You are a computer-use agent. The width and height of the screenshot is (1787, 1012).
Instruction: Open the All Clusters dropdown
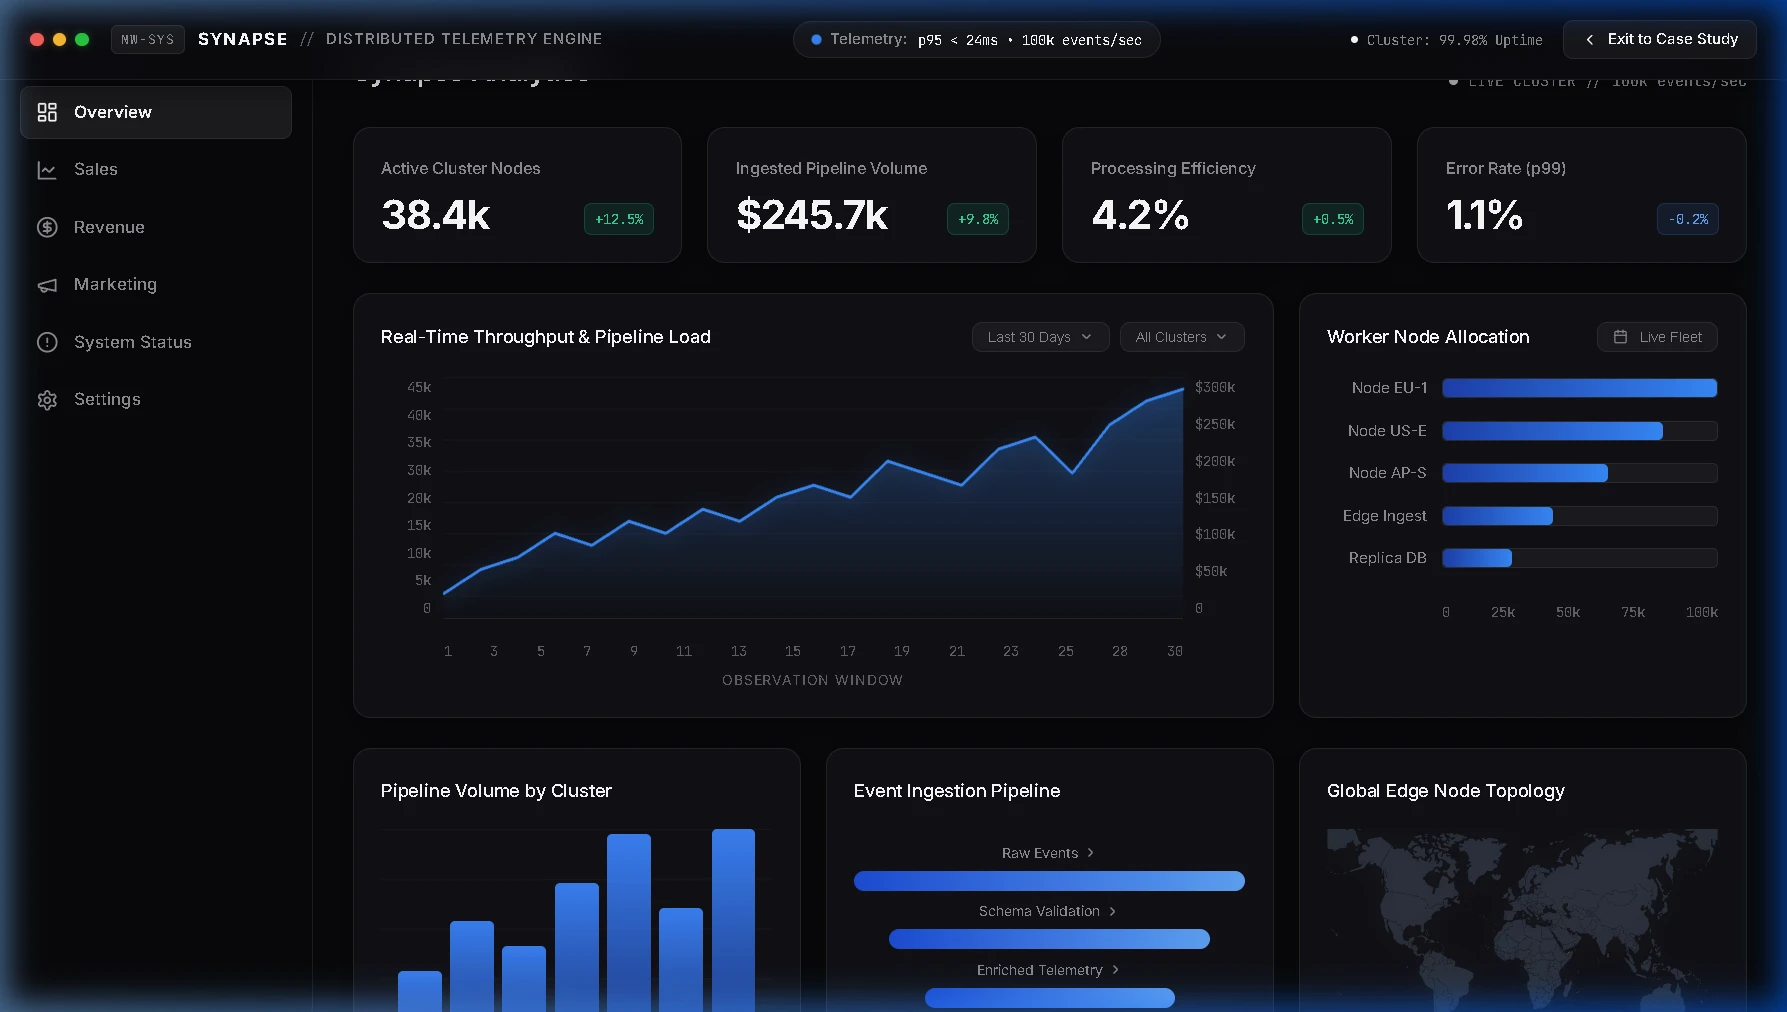pos(1182,337)
